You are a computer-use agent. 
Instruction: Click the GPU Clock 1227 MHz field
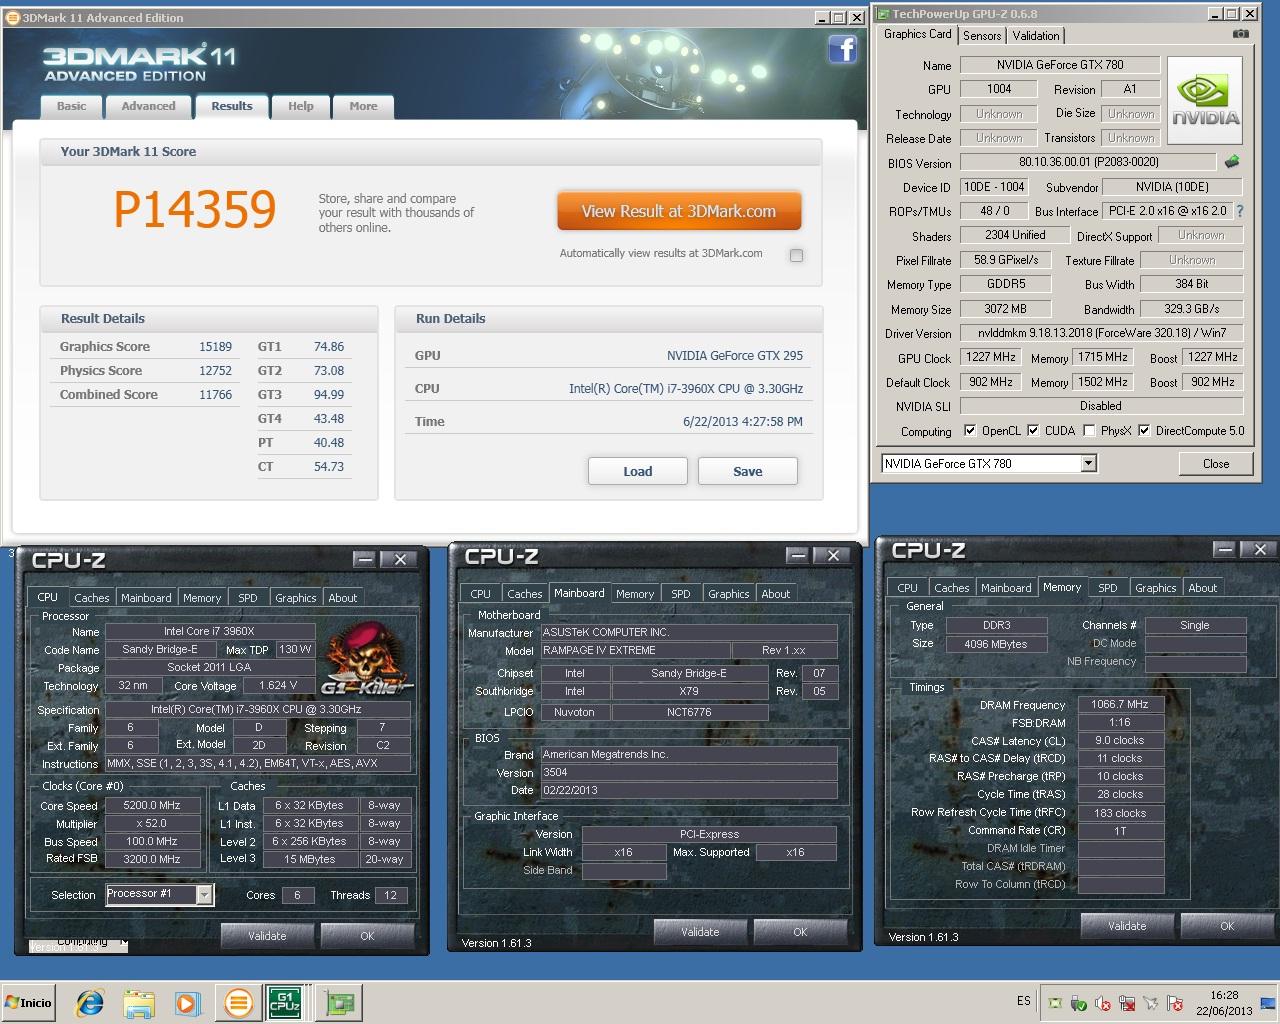click(x=991, y=357)
